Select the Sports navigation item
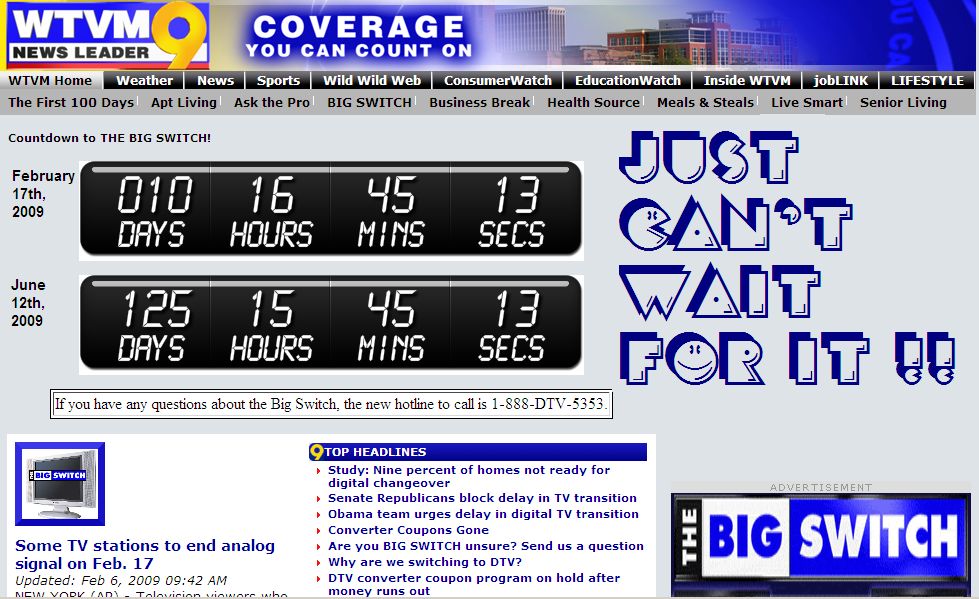 pos(278,81)
